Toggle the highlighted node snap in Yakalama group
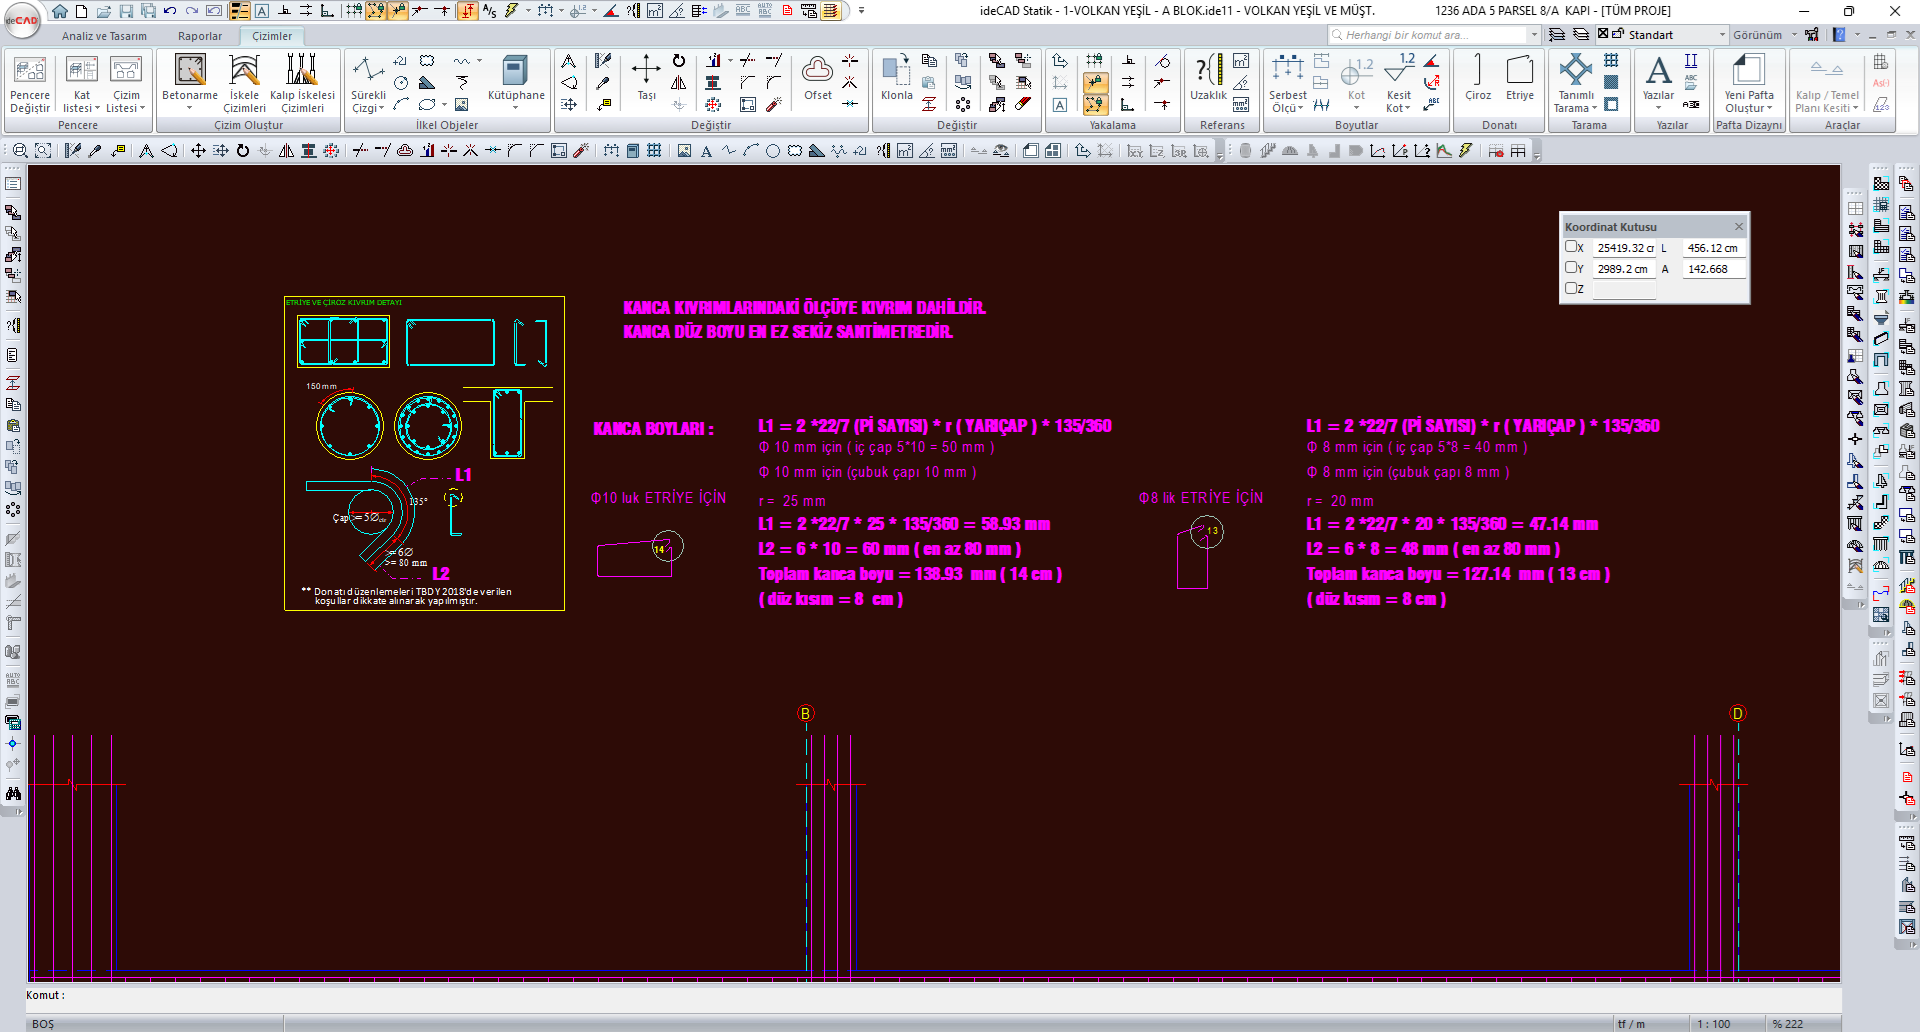Image resolution: width=1920 pixels, height=1032 pixels. (x=1096, y=83)
